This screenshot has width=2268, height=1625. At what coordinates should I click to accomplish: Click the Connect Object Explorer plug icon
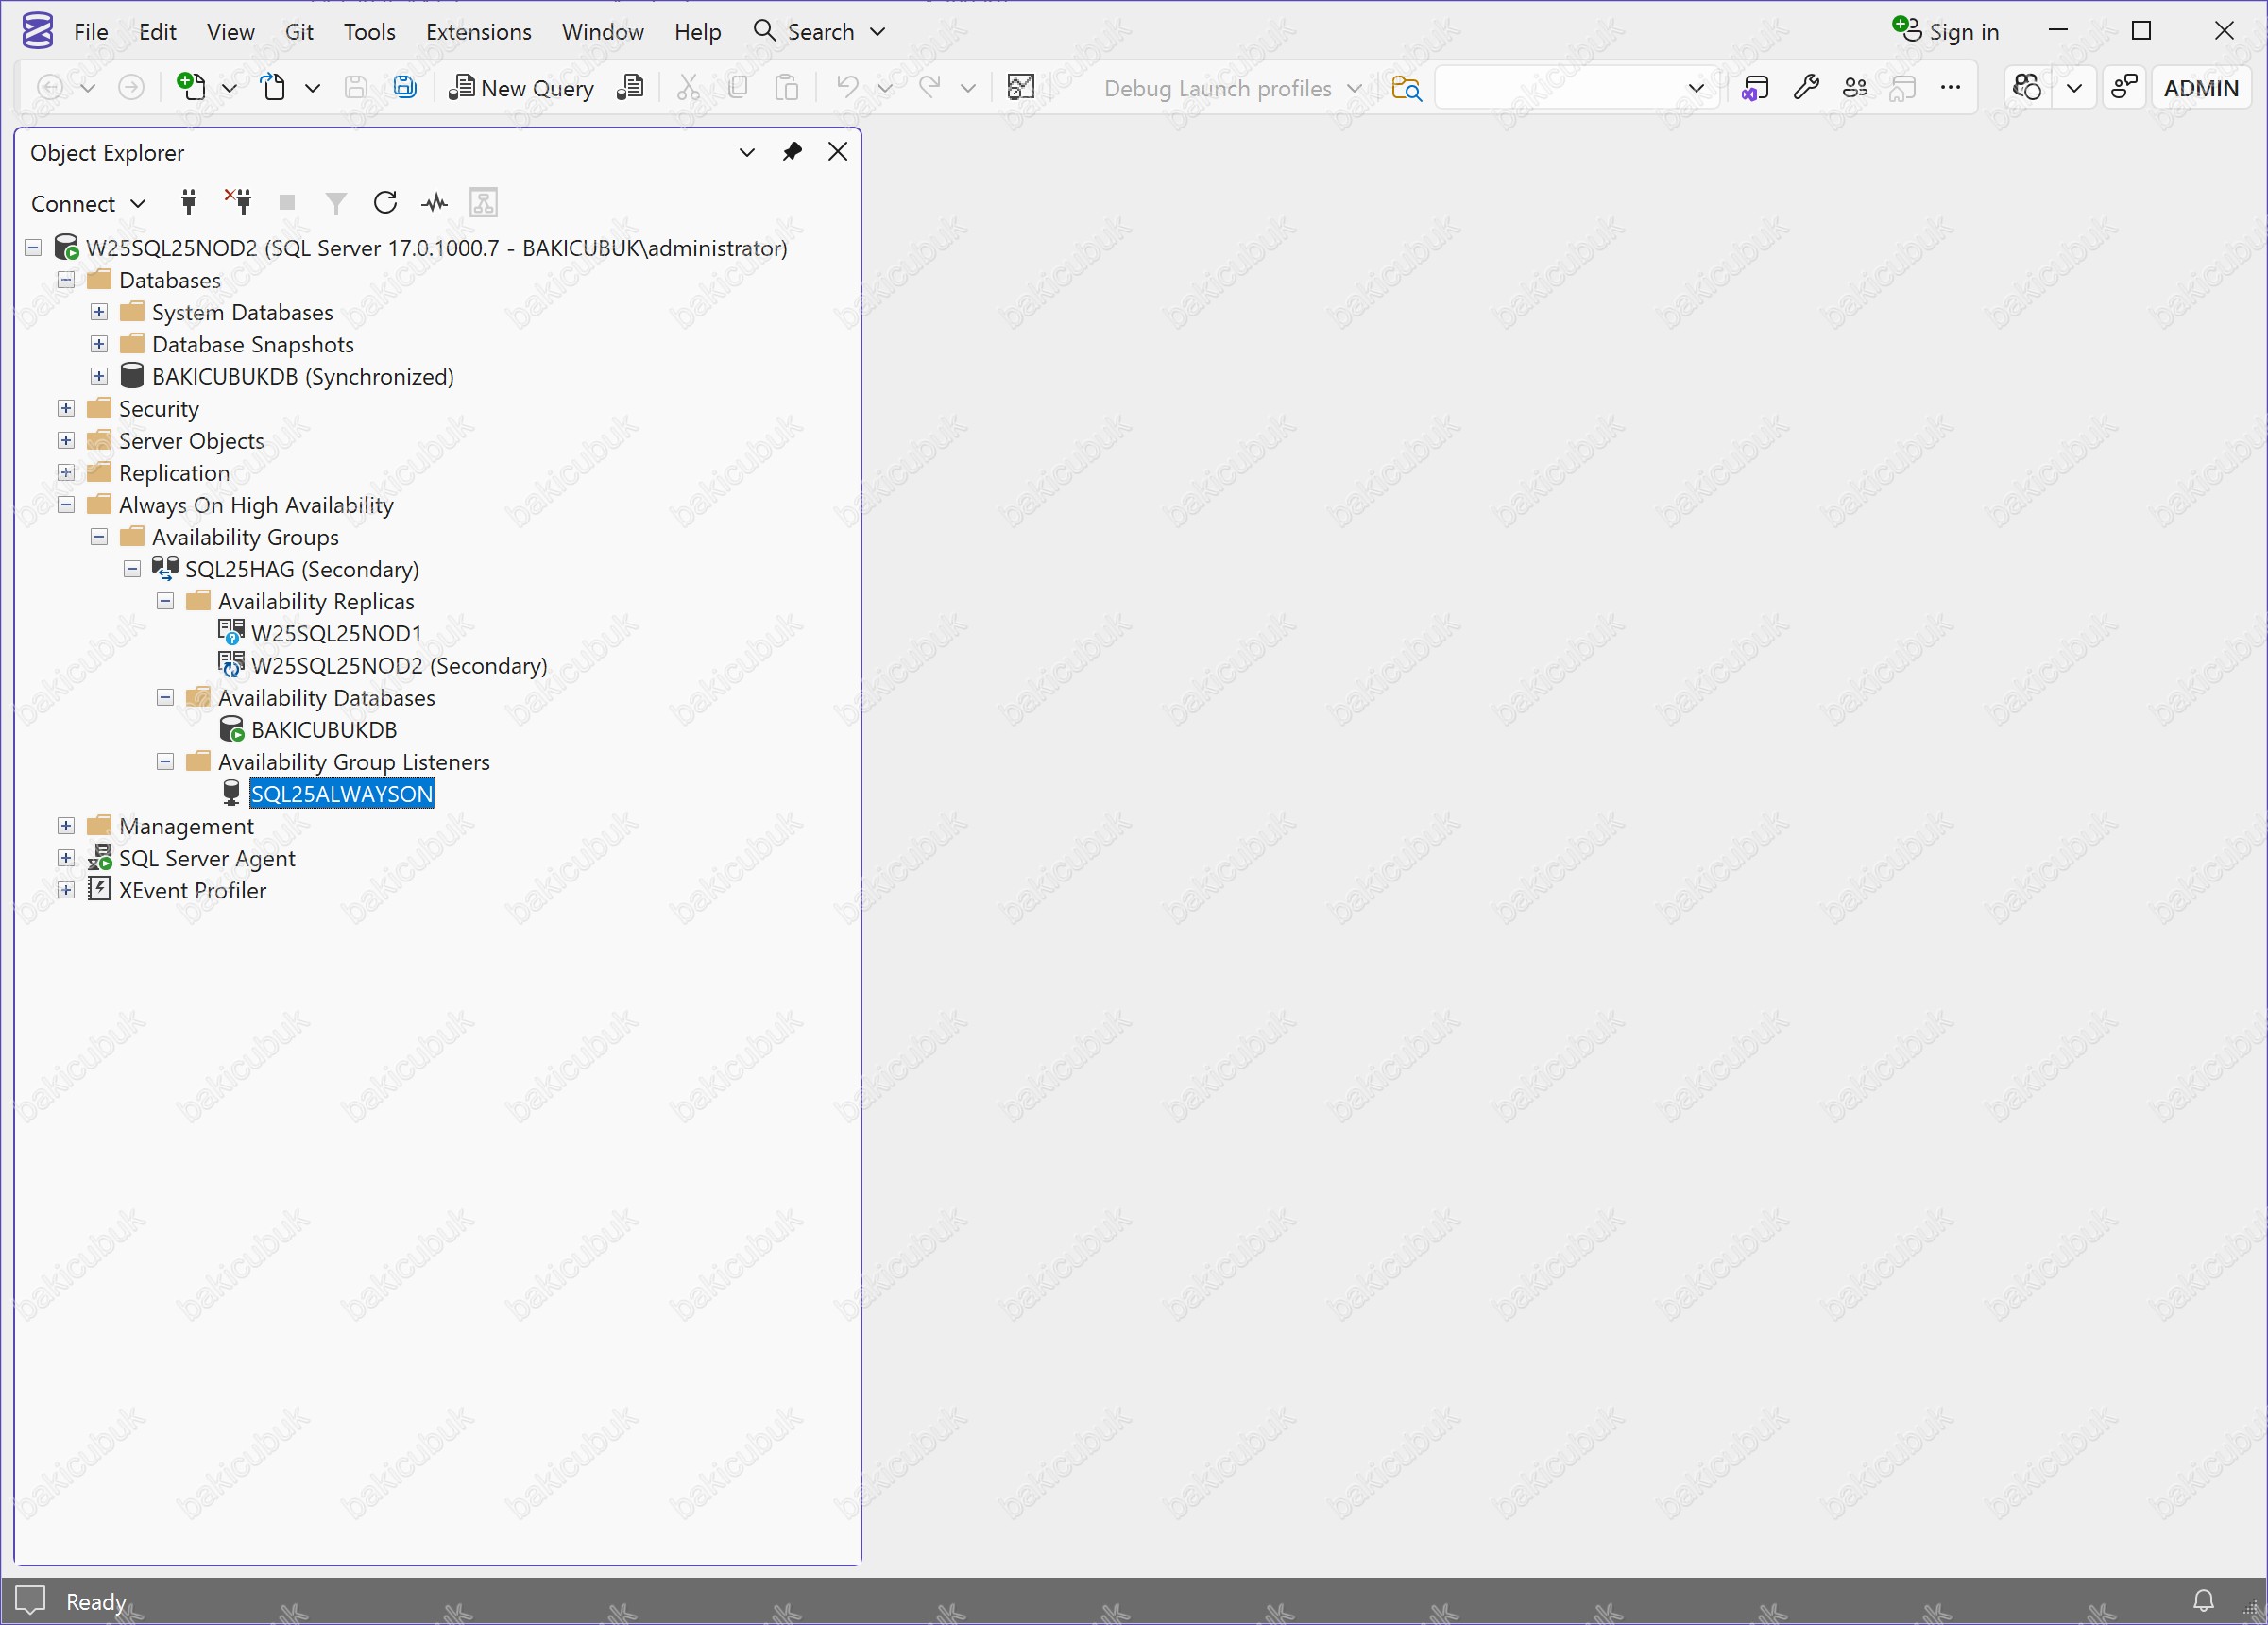[x=188, y=202]
